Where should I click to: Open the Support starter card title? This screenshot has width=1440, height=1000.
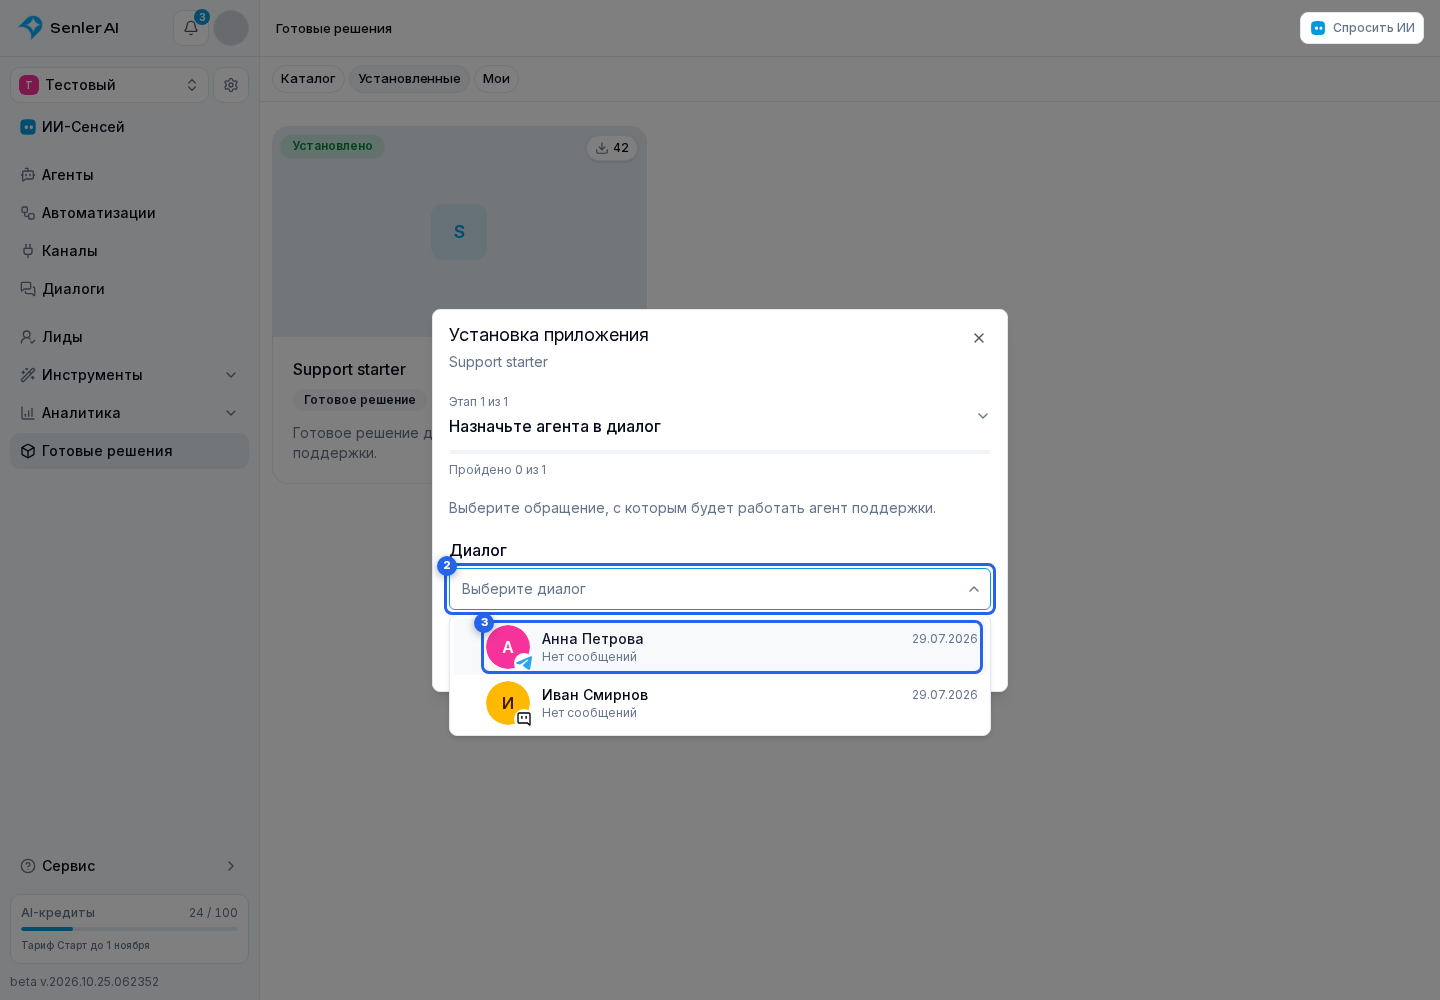pyautogui.click(x=349, y=370)
